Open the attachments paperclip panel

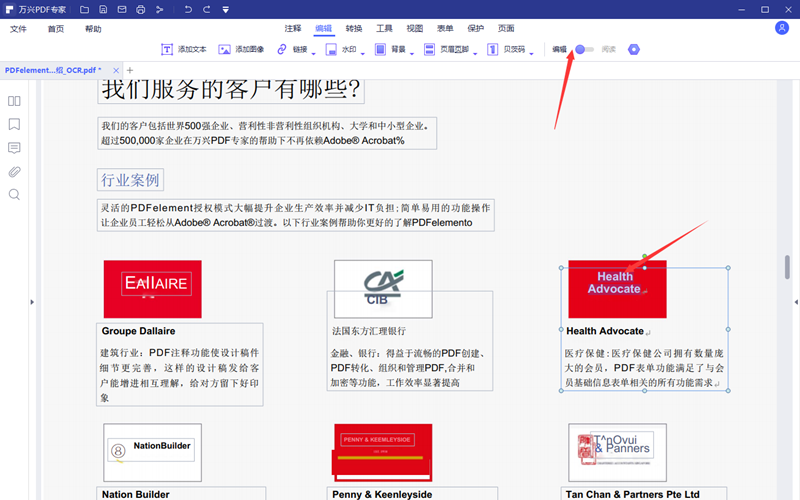coord(14,171)
